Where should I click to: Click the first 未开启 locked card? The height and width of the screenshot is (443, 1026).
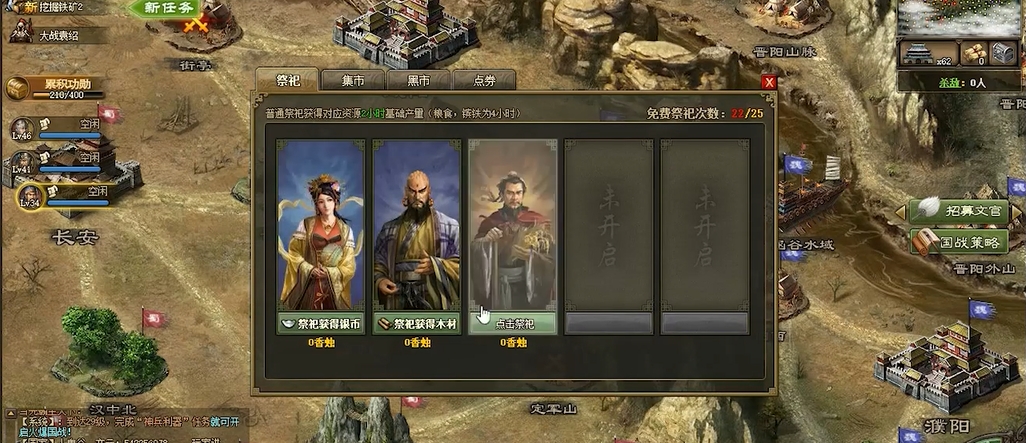609,224
